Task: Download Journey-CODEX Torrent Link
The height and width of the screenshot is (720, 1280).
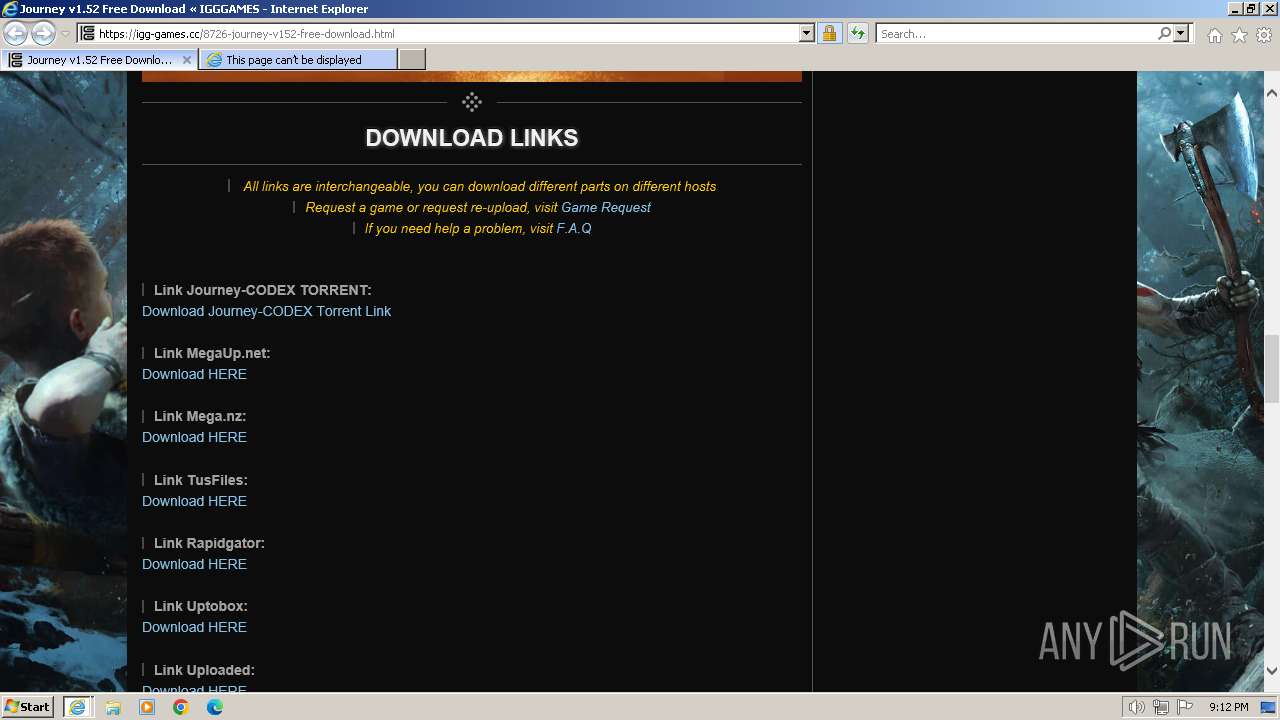Action: [266, 311]
